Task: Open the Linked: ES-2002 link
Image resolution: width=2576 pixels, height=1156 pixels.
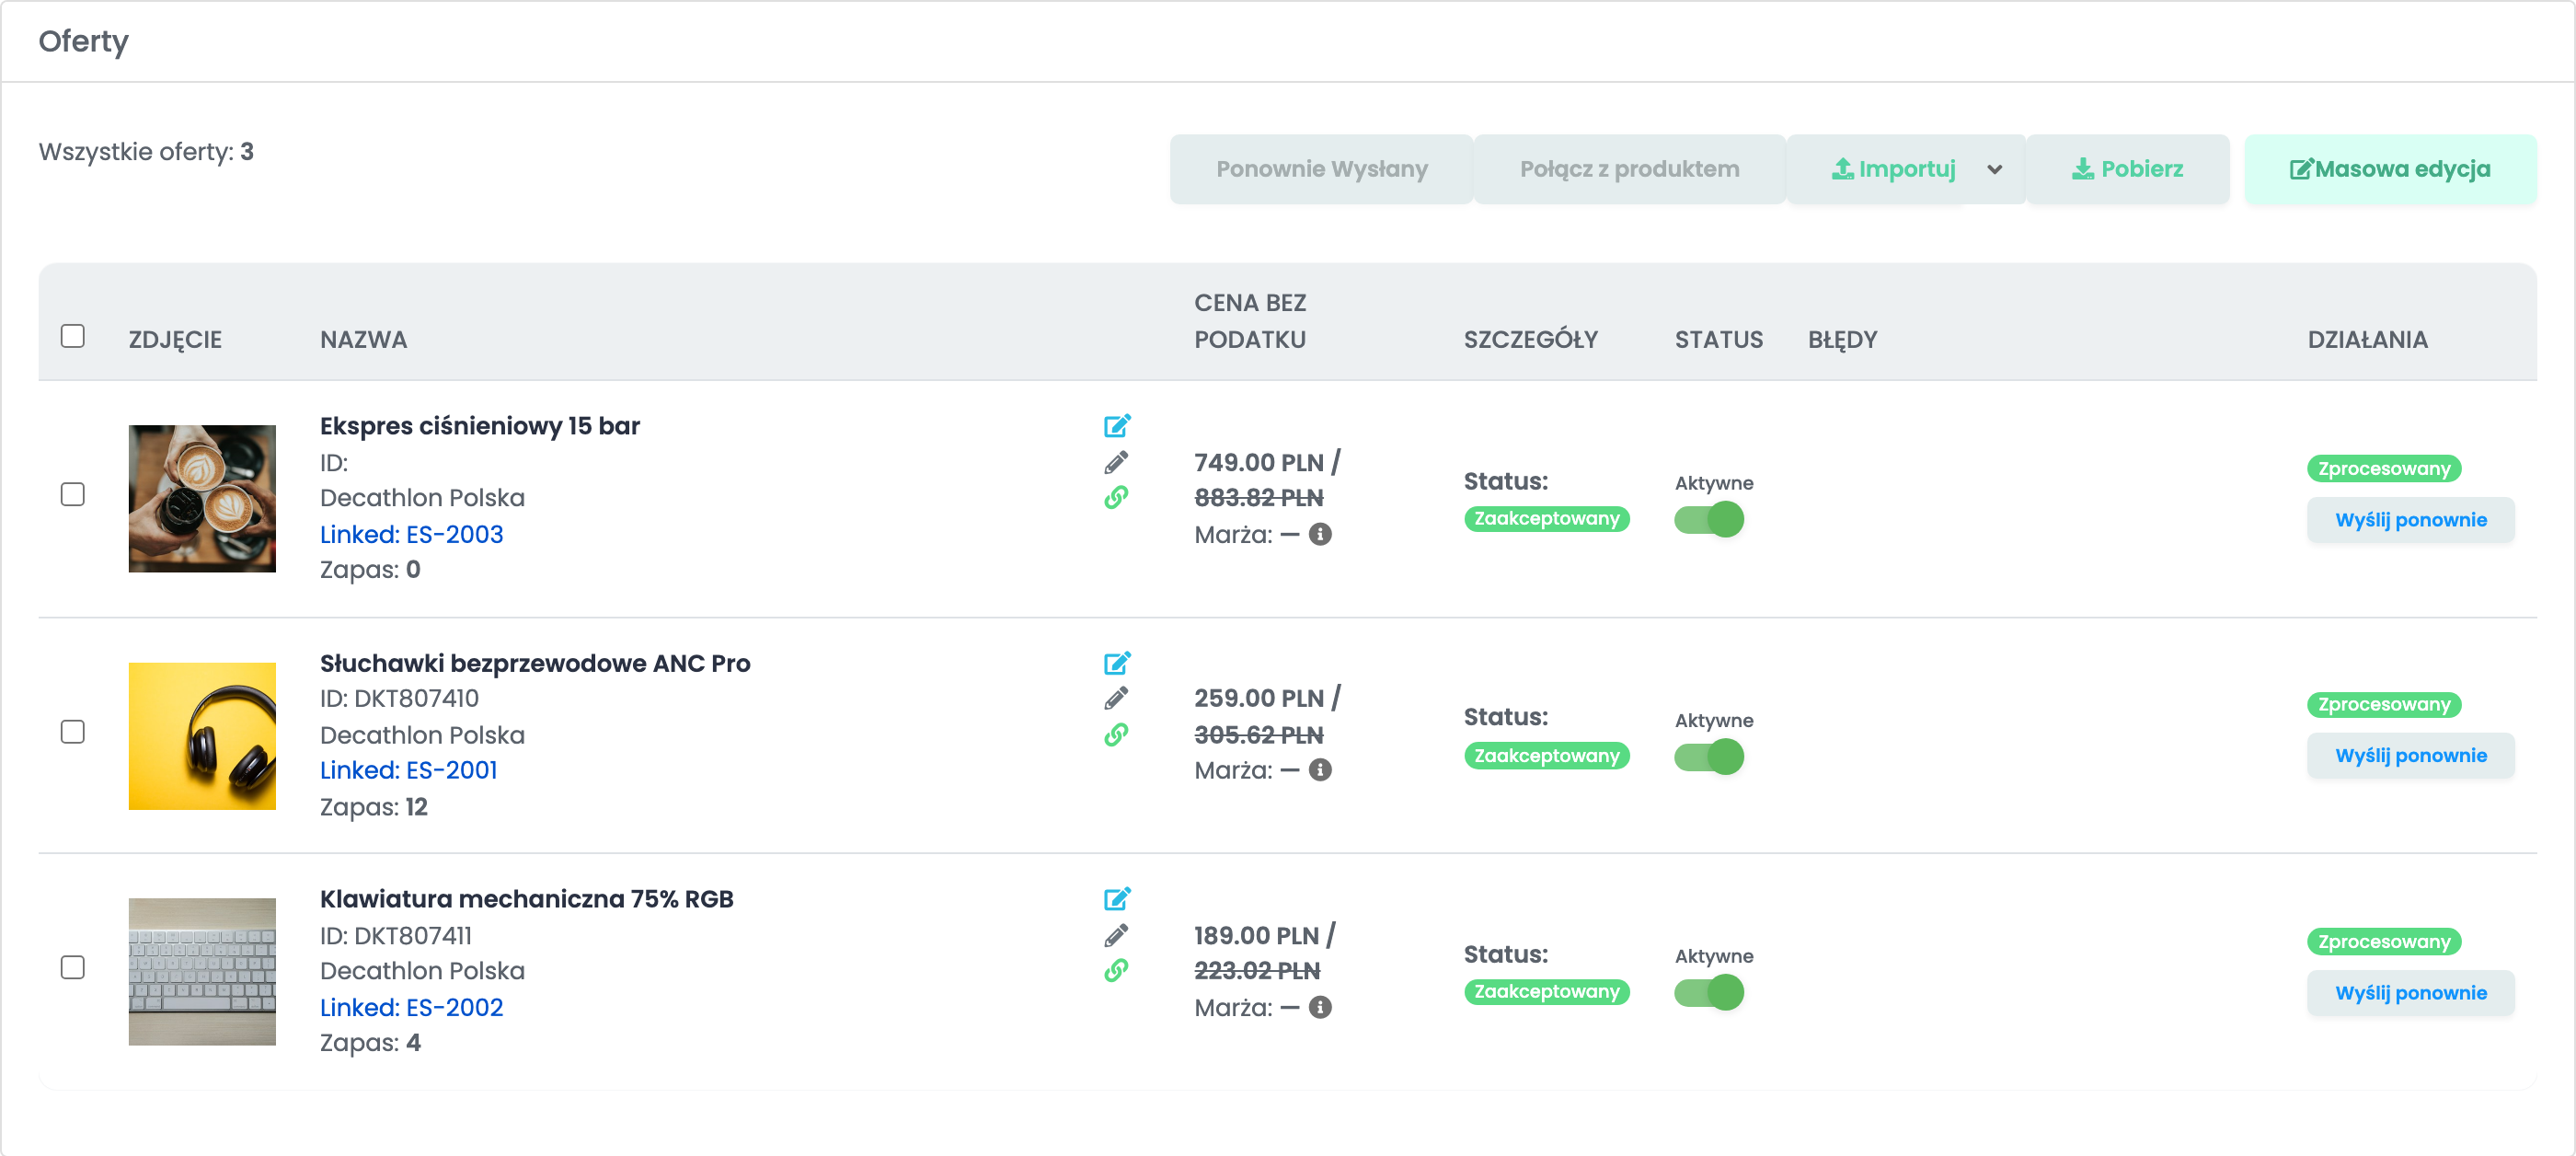Action: click(411, 1007)
